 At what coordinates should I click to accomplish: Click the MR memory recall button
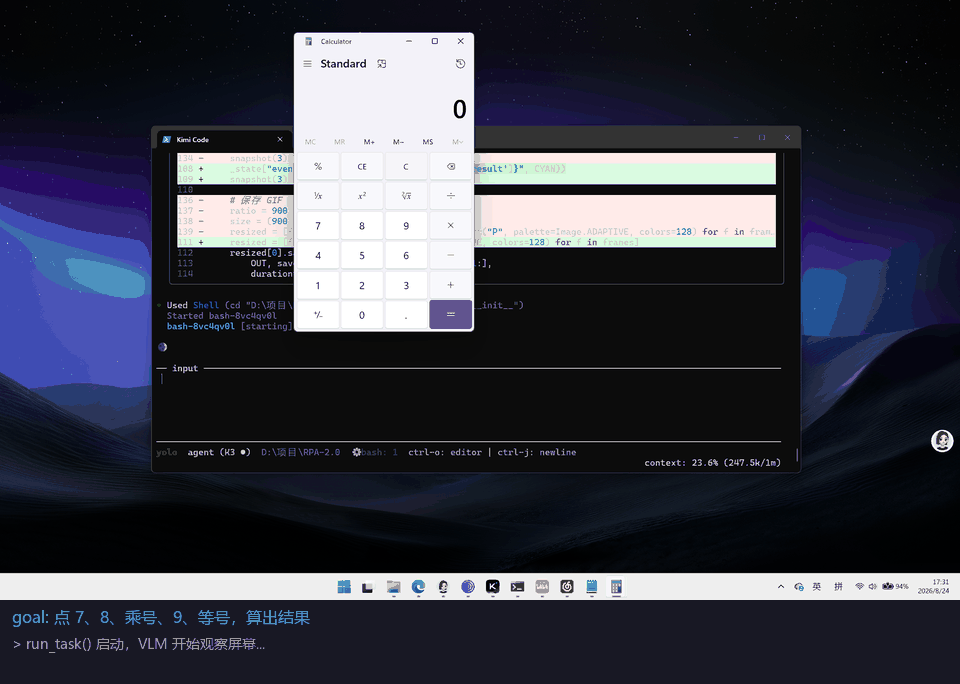(x=340, y=142)
